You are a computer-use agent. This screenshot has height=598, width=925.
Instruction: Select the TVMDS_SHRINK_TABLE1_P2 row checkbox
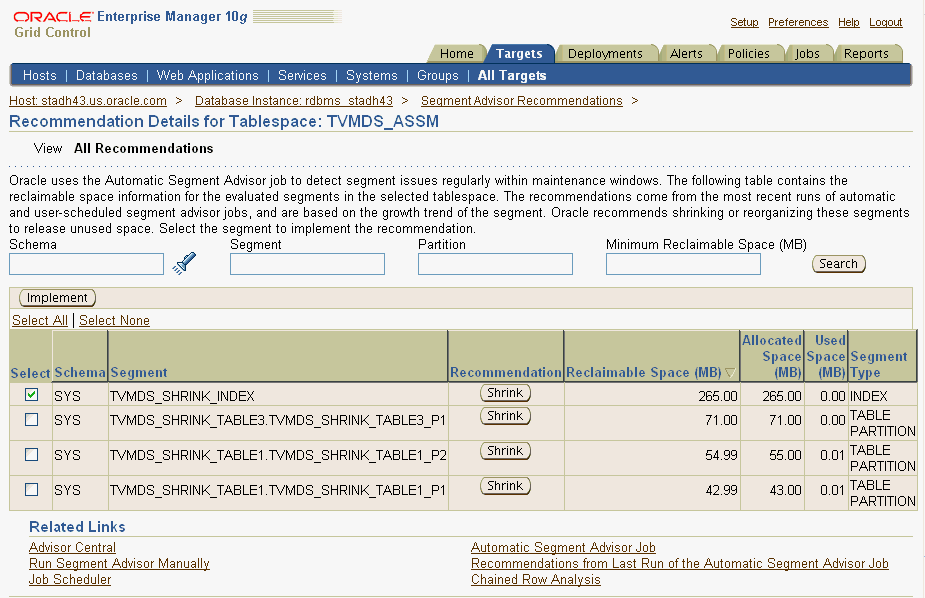[32, 455]
